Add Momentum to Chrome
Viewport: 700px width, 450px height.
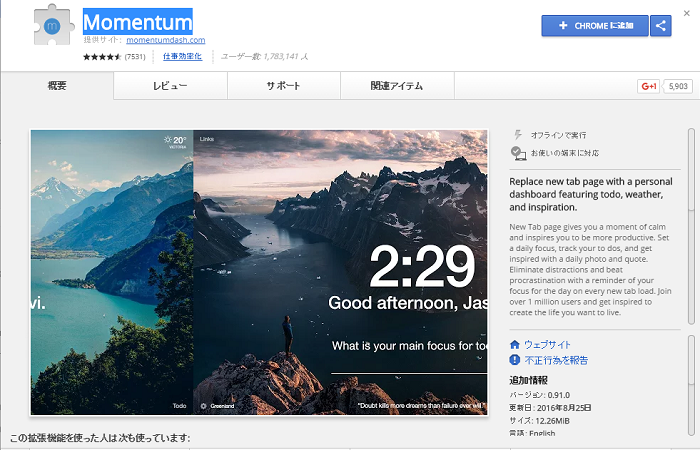595,25
